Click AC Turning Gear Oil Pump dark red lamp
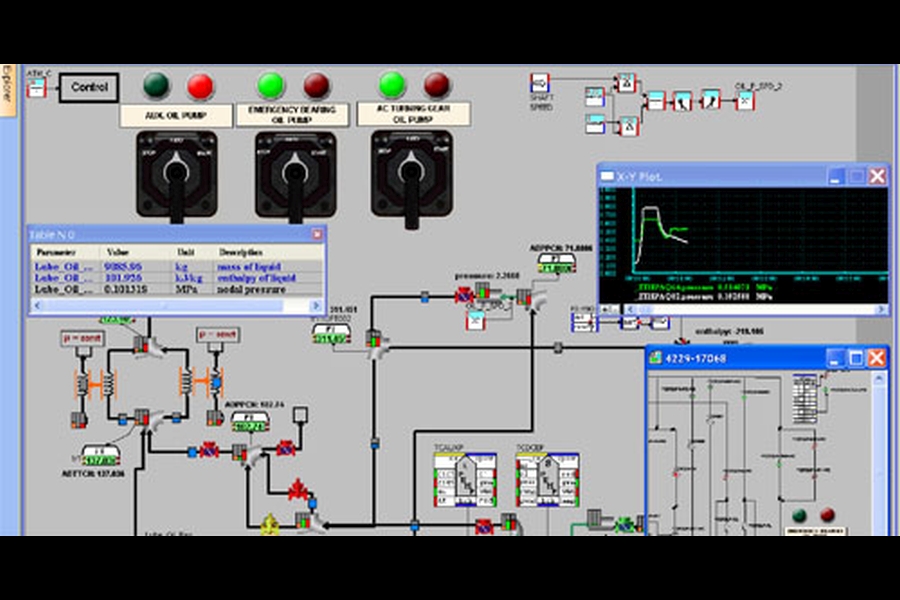The height and width of the screenshot is (600, 900). (437, 85)
